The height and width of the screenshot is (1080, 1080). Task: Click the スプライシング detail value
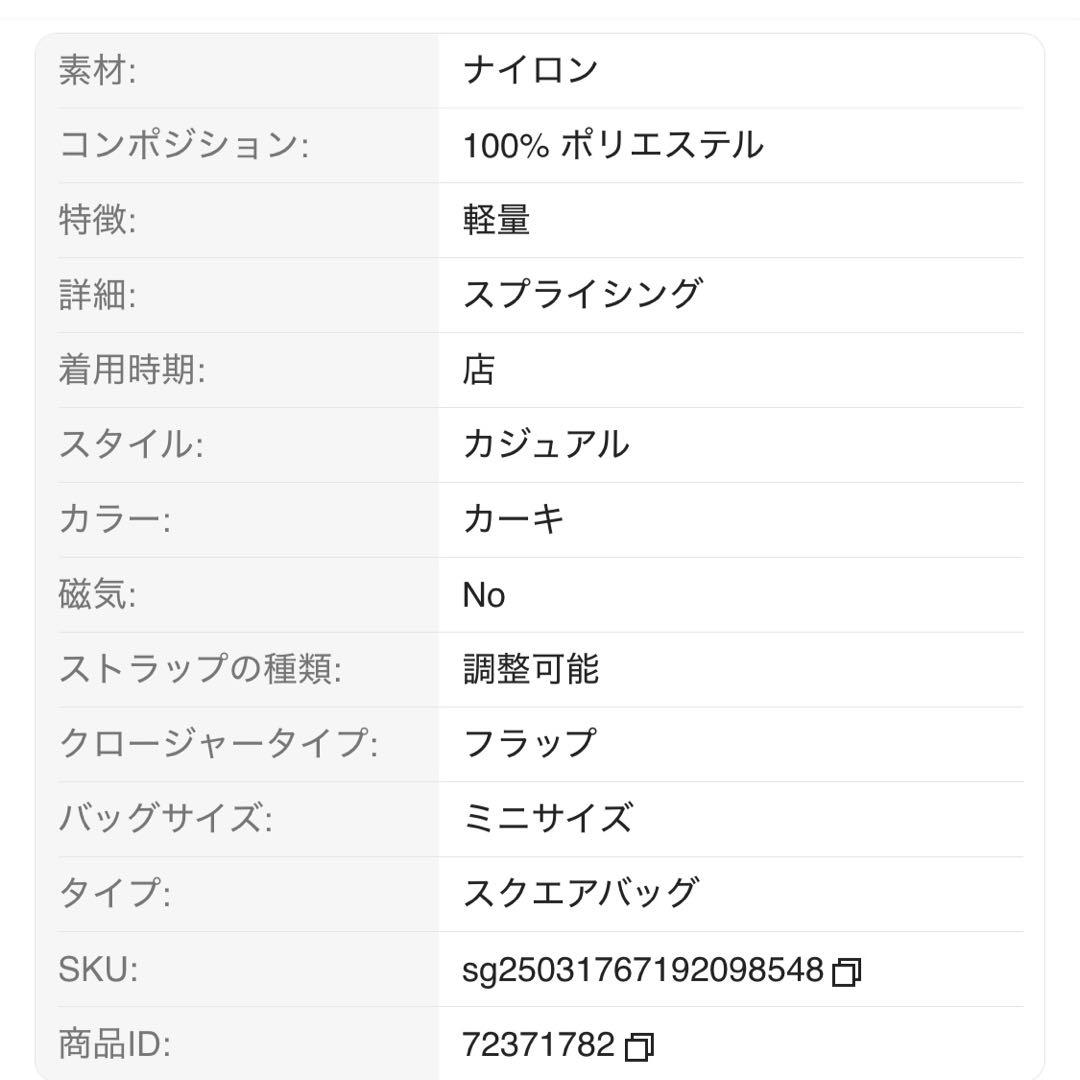pyautogui.click(x=582, y=295)
